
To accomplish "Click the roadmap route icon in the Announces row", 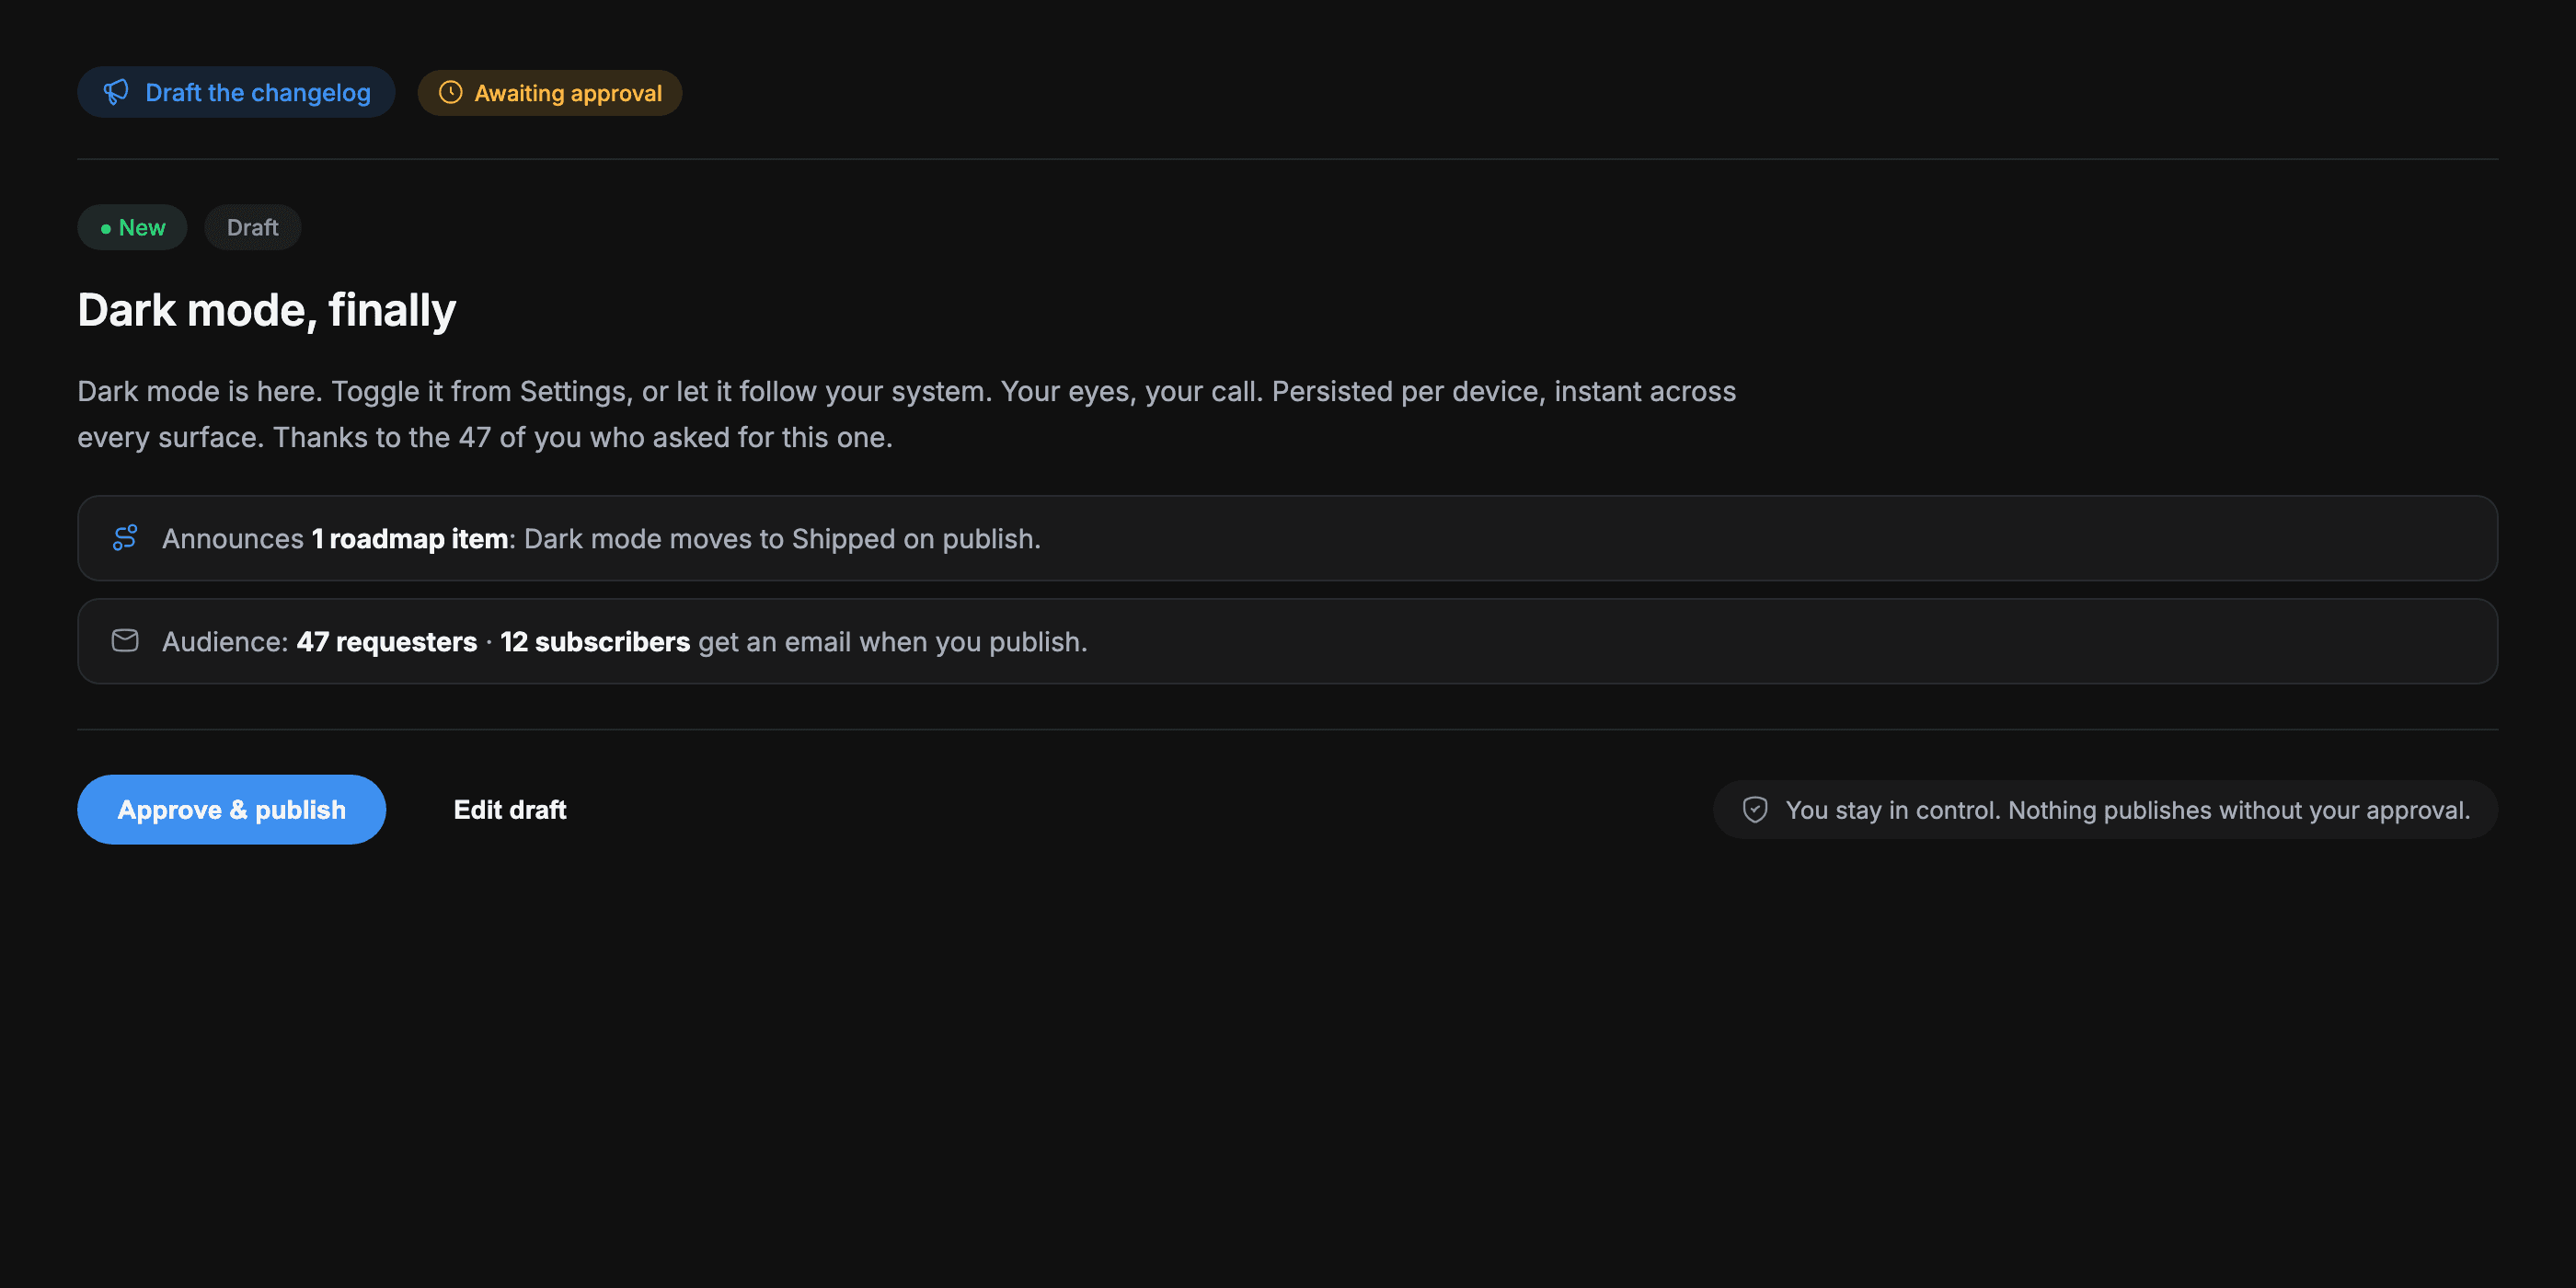I will 125,538.
